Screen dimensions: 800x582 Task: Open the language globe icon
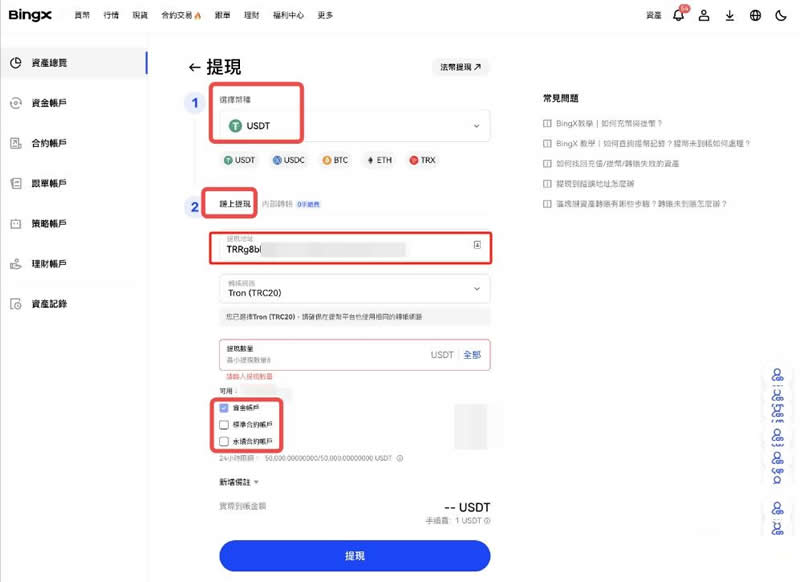coord(755,16)
